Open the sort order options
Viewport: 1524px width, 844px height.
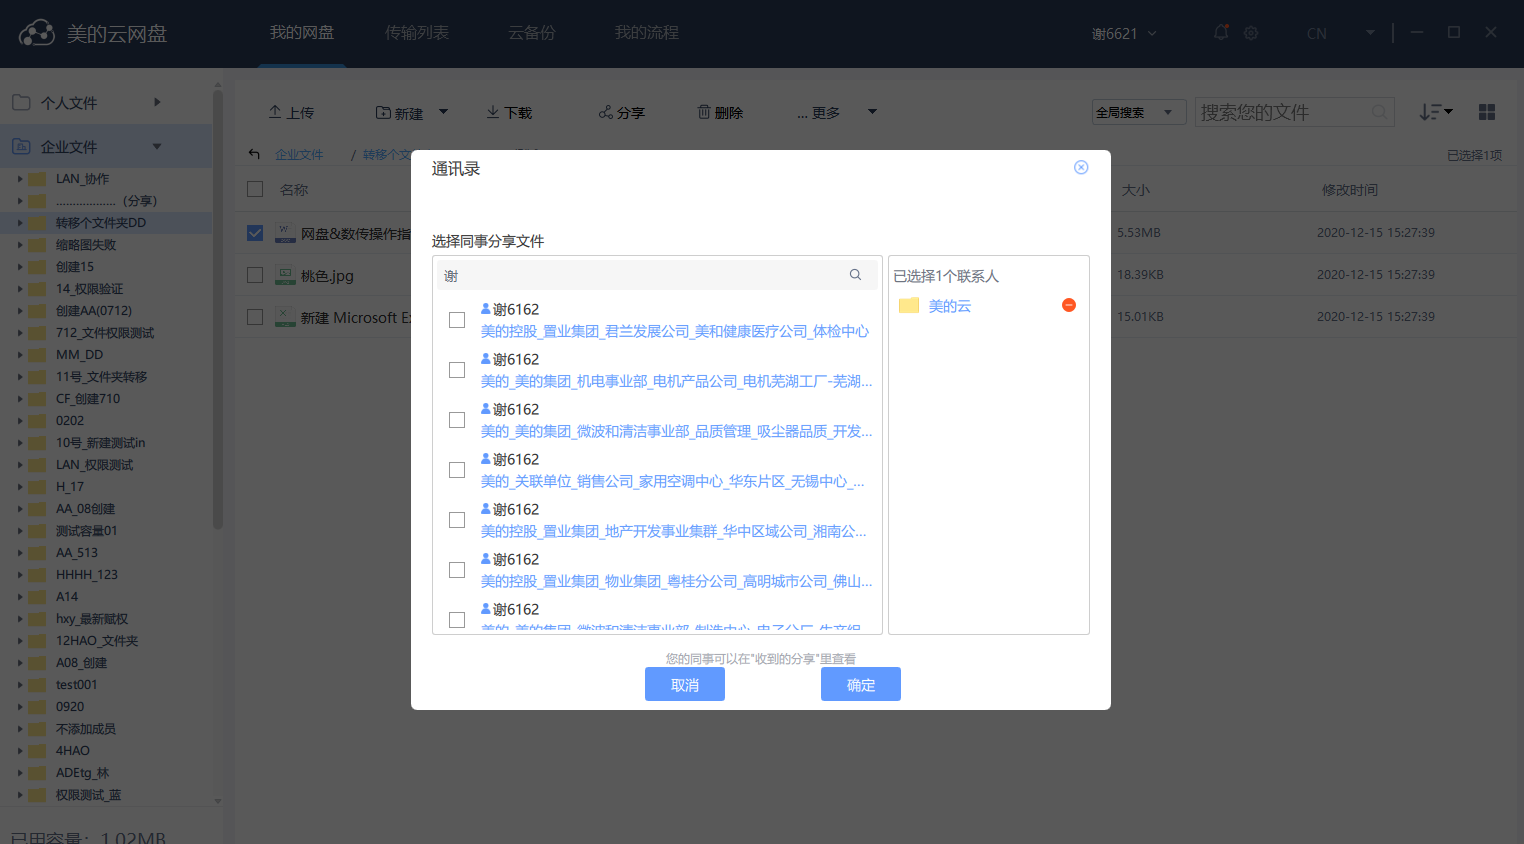[1435, 112]
